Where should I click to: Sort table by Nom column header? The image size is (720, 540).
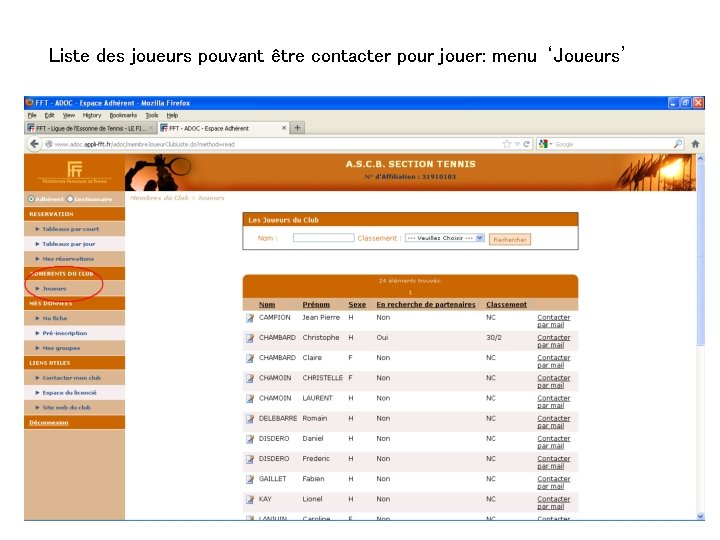pos(267,304)
